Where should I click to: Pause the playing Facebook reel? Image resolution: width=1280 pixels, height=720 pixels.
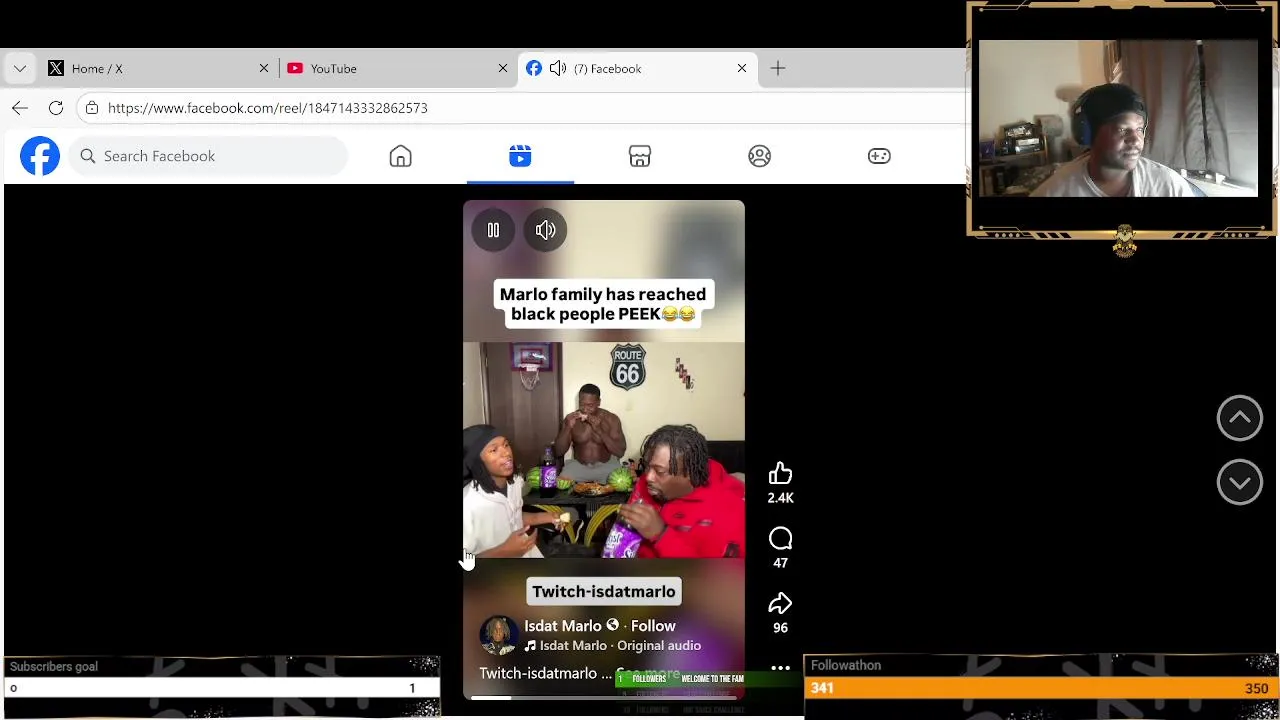[493, 230]
